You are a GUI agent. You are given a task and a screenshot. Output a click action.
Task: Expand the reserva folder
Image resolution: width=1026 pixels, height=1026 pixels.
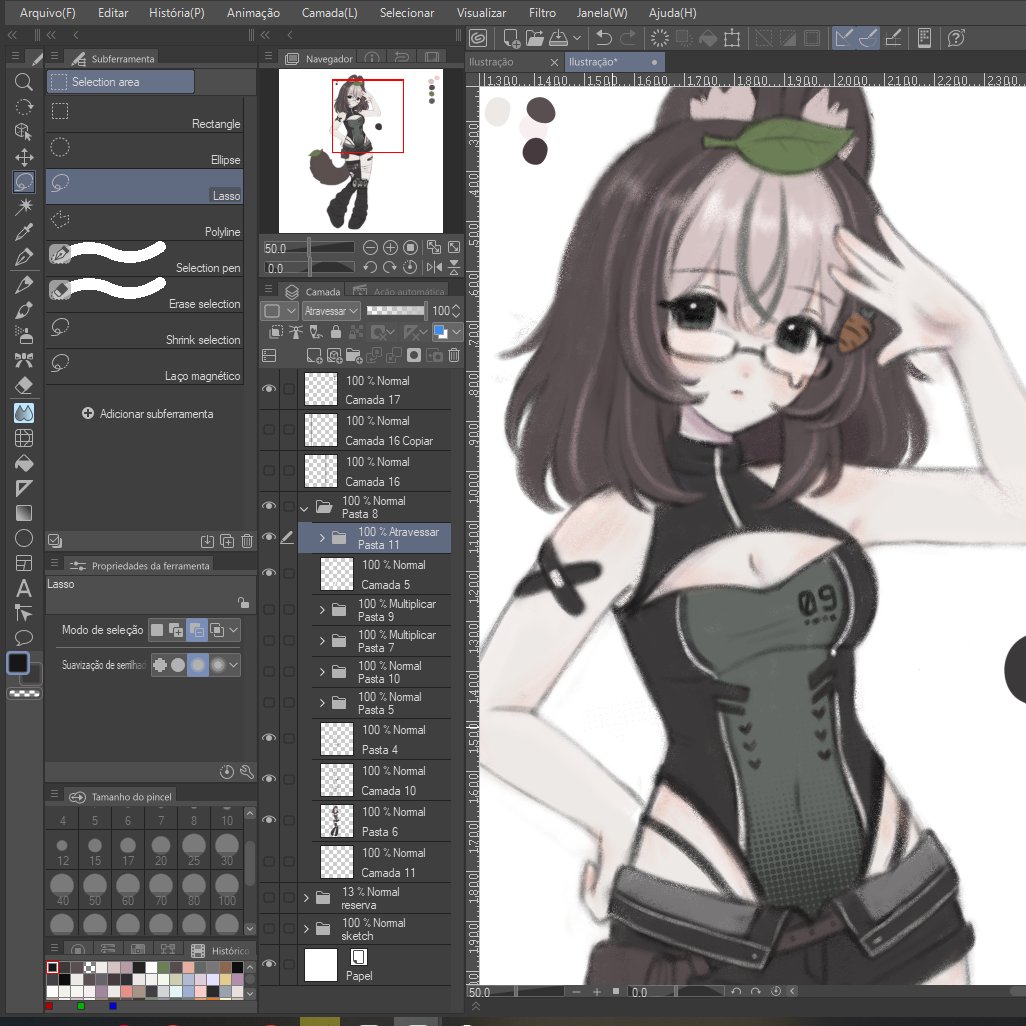tap(306, 898)
